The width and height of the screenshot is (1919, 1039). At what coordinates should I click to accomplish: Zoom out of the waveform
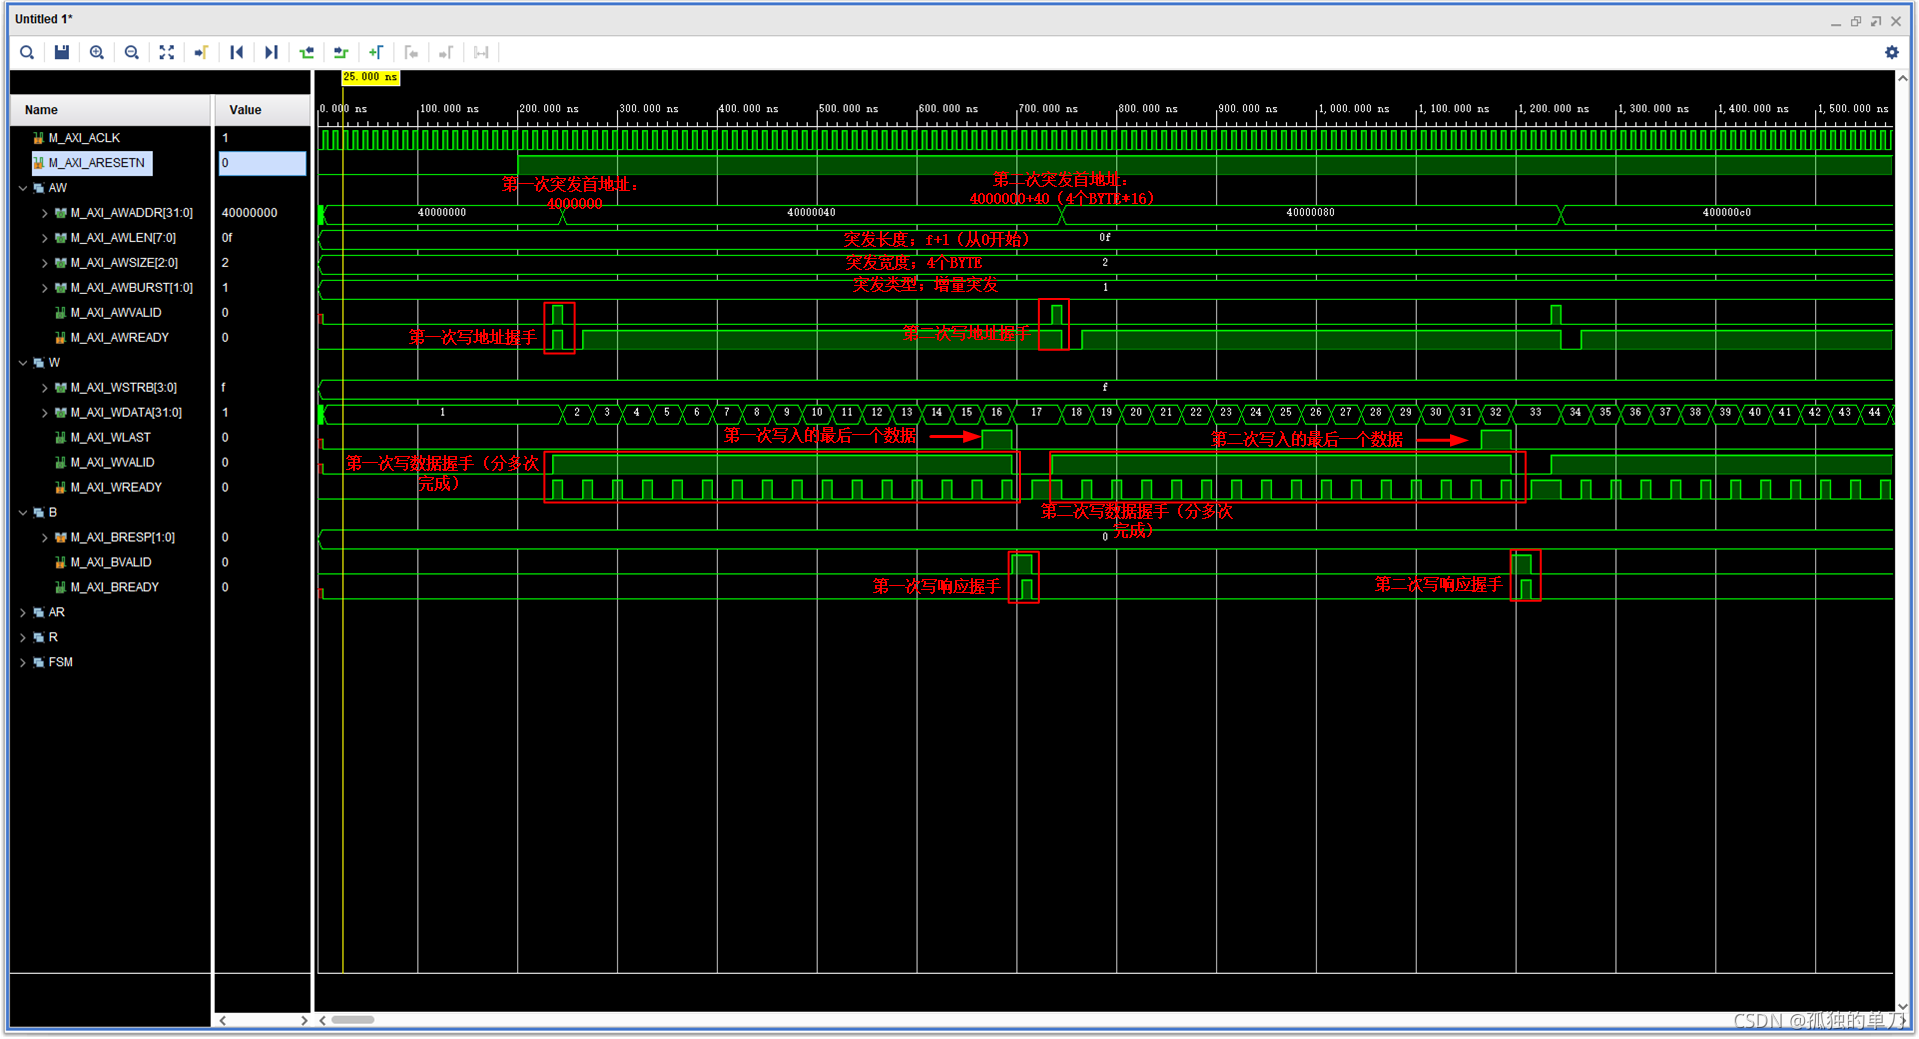click(x=131, y=52)
